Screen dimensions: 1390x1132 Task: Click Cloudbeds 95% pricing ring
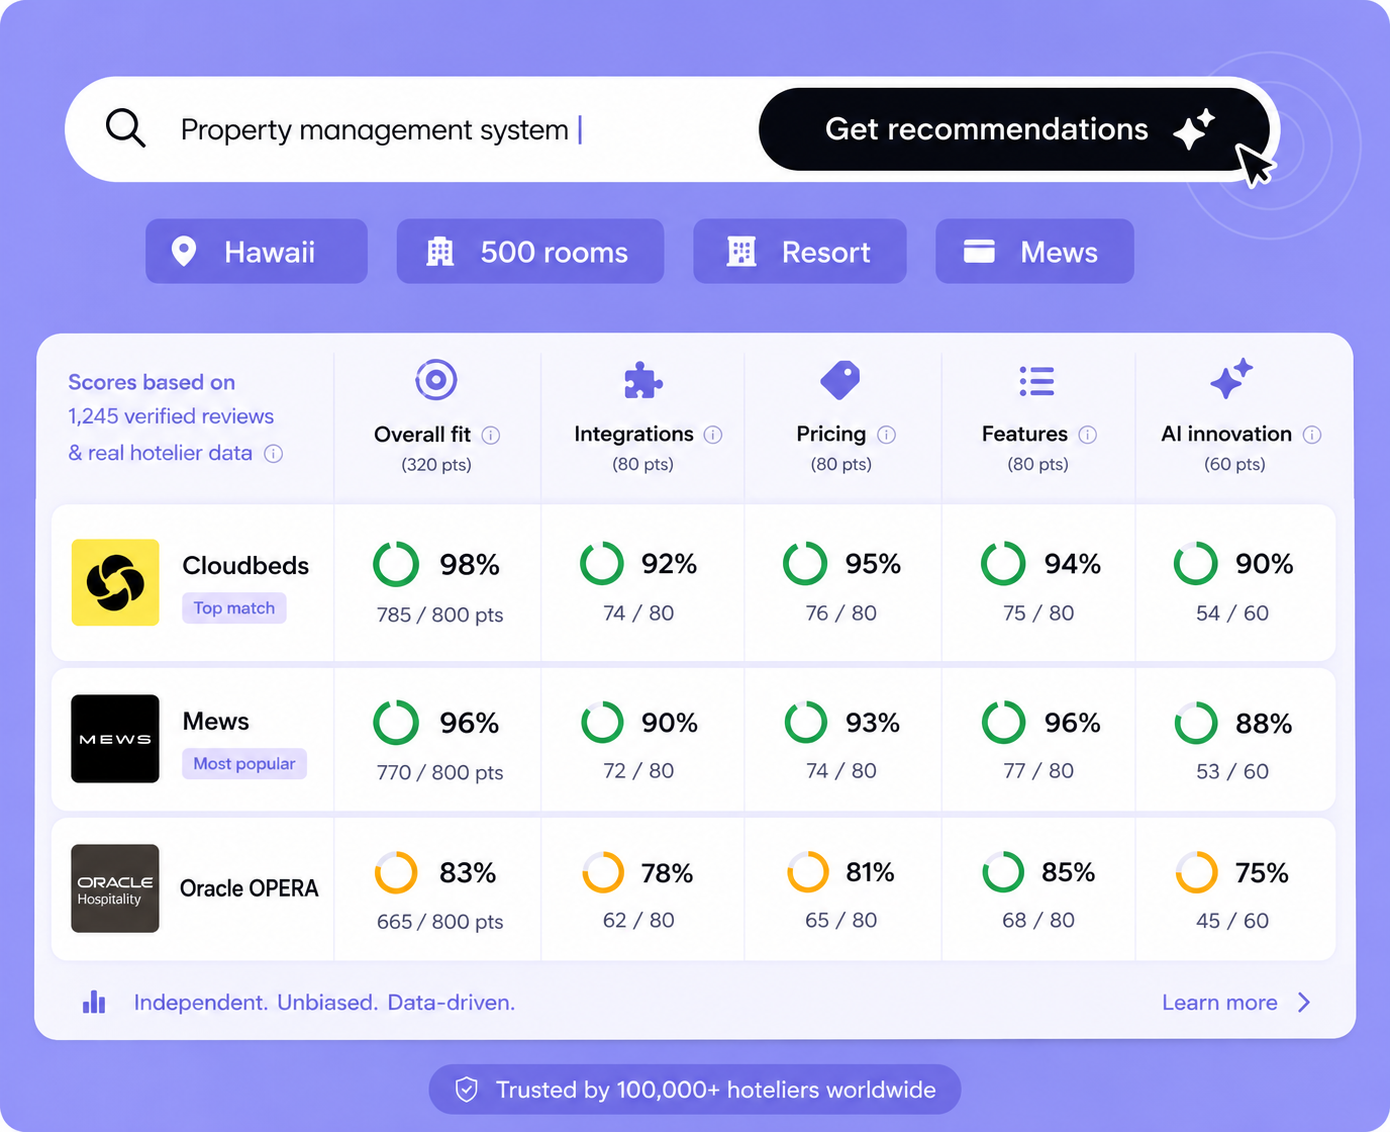click(805, 564)
